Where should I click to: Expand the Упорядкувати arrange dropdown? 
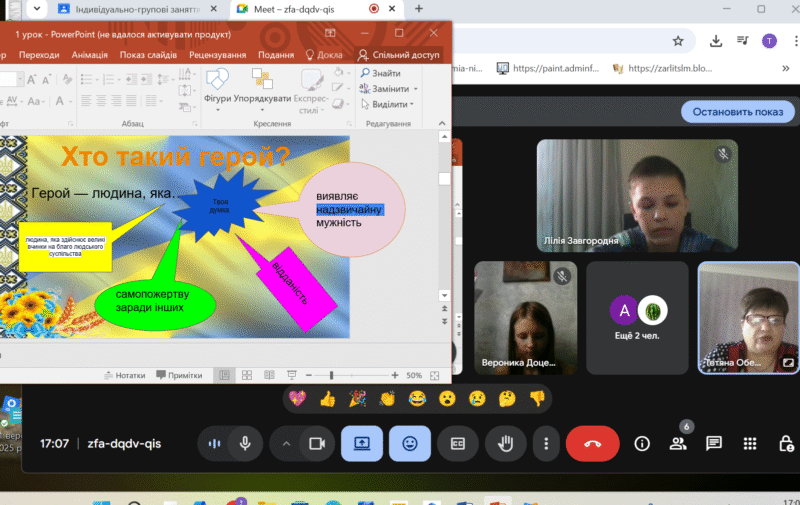263,99
